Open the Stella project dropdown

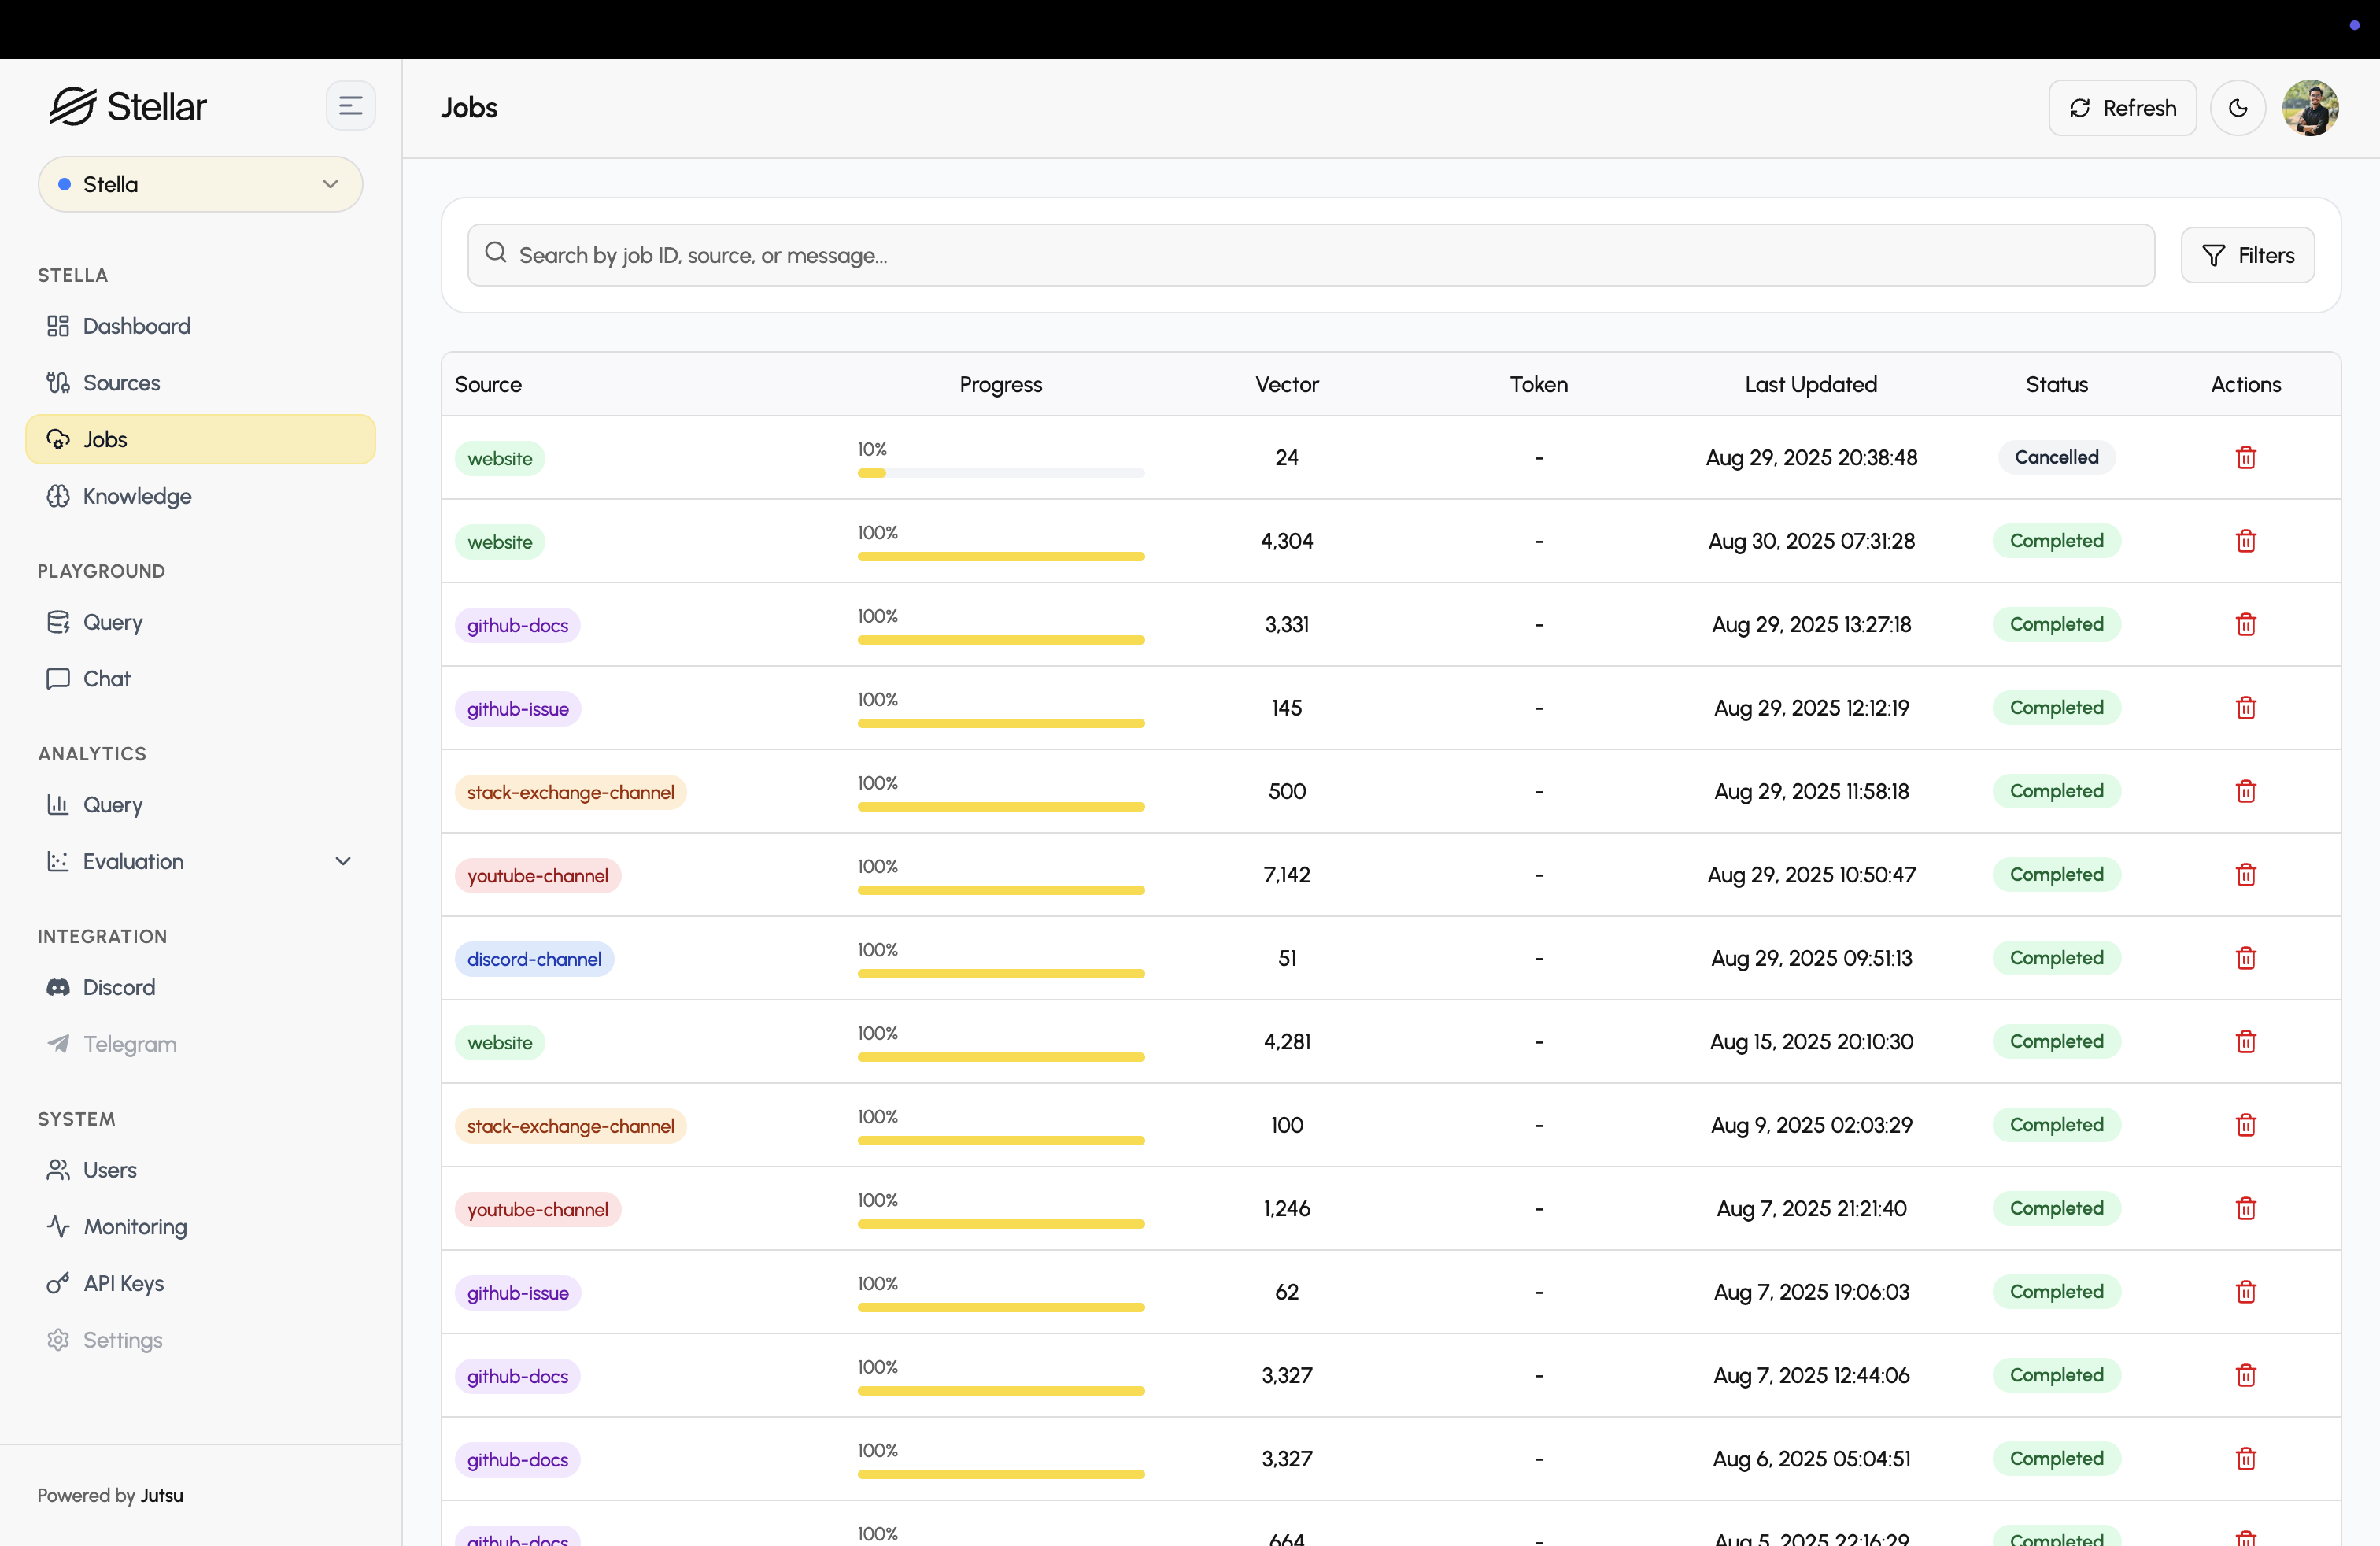coord(200,184)
